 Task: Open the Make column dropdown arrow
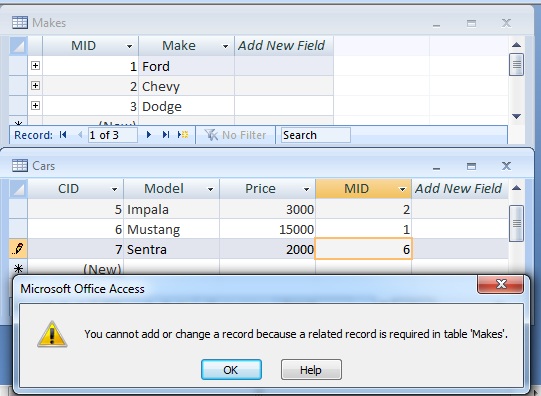pos(225,46)
